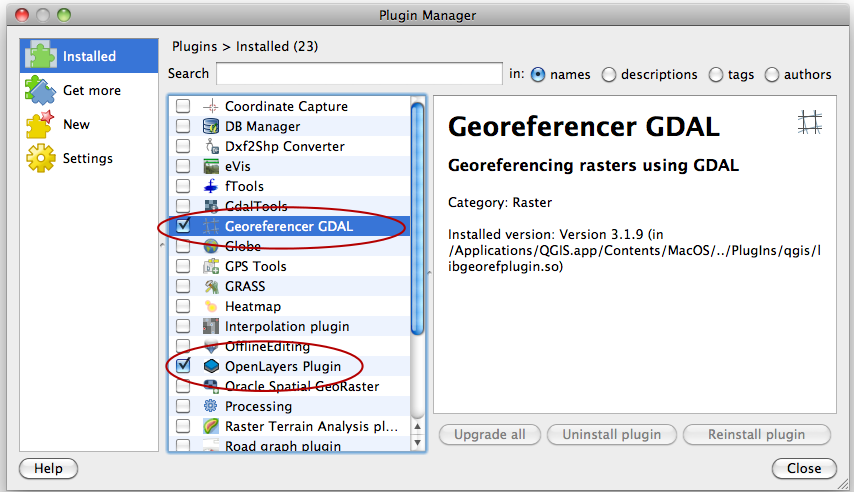
Task: Open the Settings tab
Action: pos(89,159)
